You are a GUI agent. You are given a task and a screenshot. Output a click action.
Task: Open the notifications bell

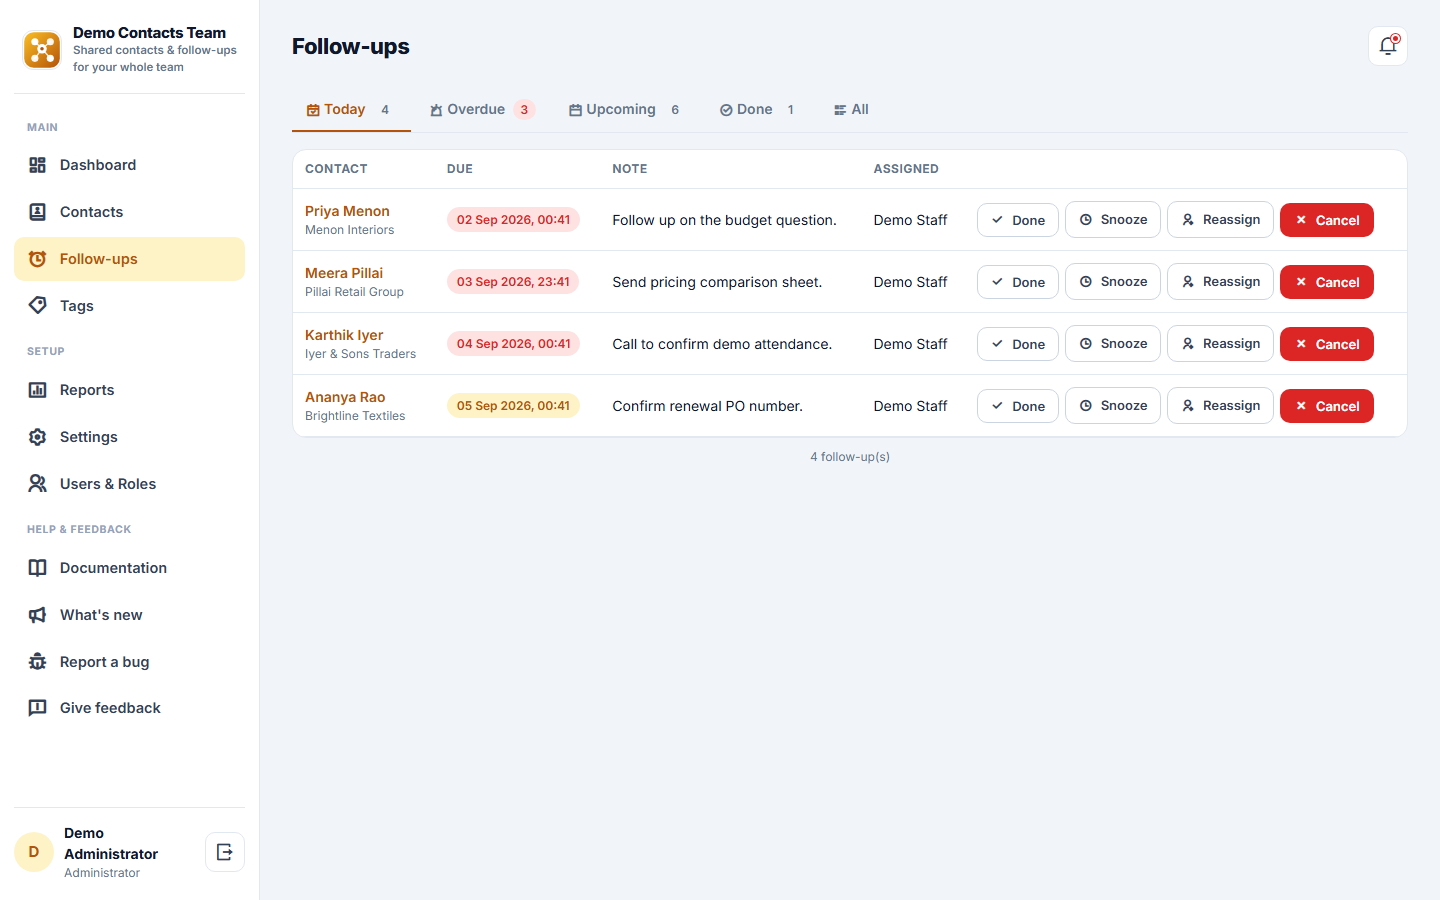coord(1388,46)
